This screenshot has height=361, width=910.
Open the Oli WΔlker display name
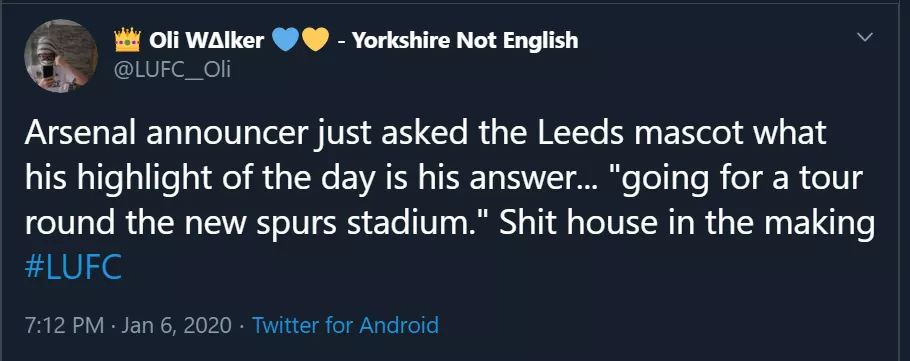(x=207, y=41)
